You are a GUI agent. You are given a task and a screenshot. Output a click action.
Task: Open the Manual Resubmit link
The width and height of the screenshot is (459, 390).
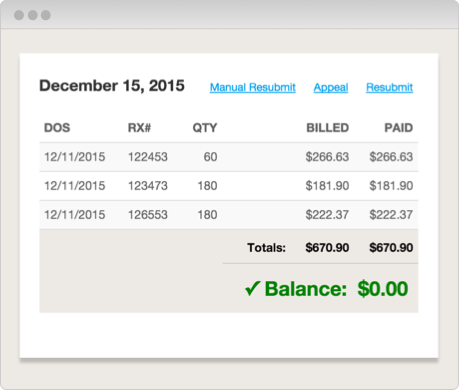tap(253, 87)
